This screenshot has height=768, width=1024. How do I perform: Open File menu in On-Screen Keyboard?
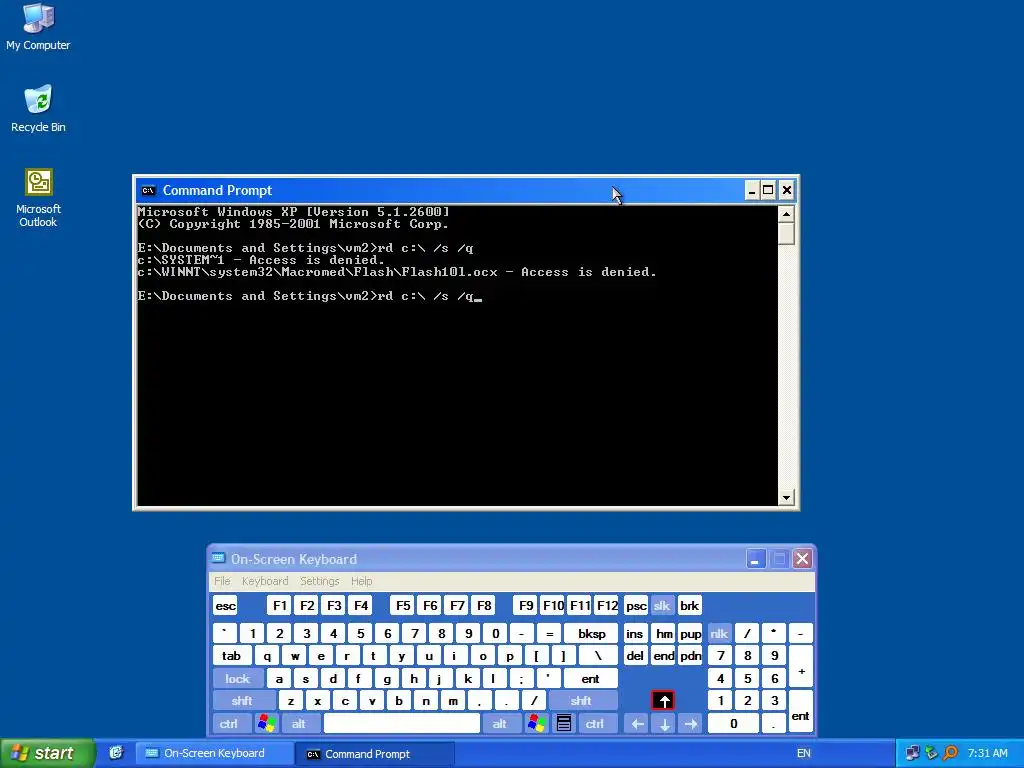(222, 581)
